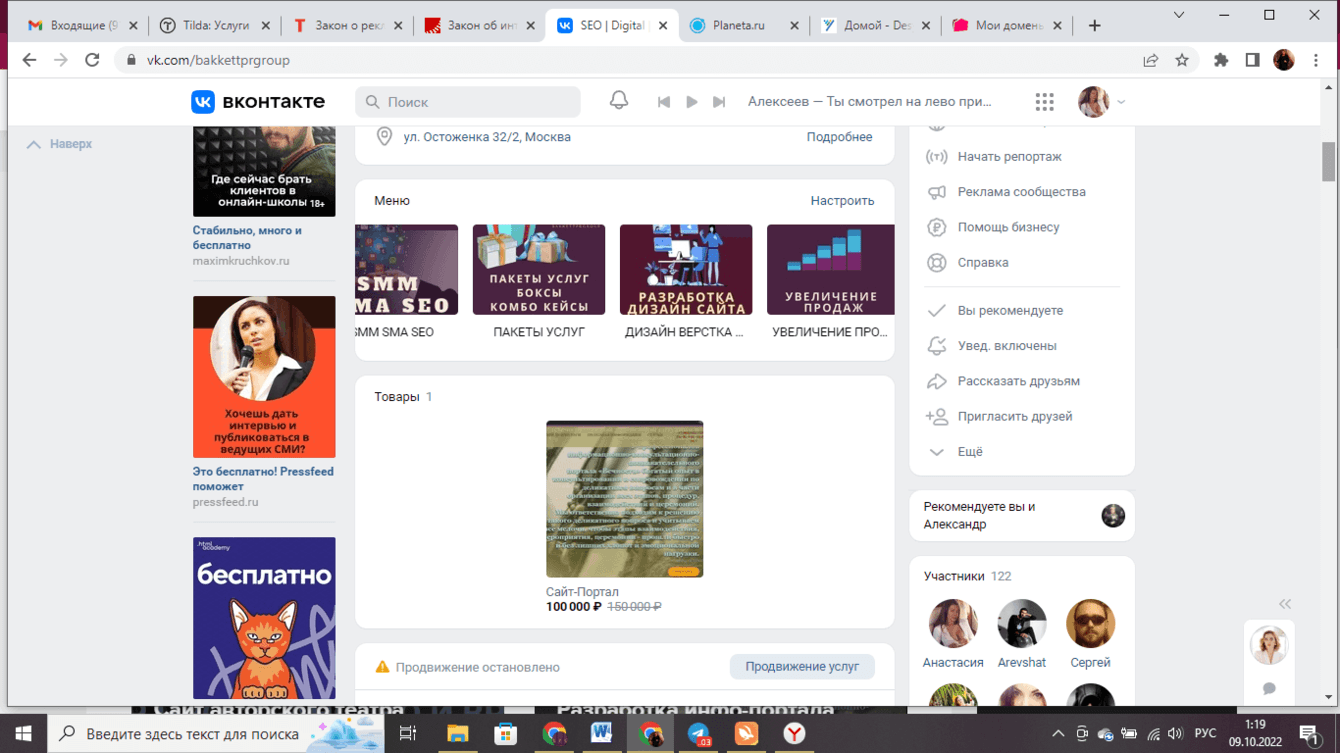Screen dimensions: 1340x753
Task: Share this page from the address bar
Action: coord(1151,60)
